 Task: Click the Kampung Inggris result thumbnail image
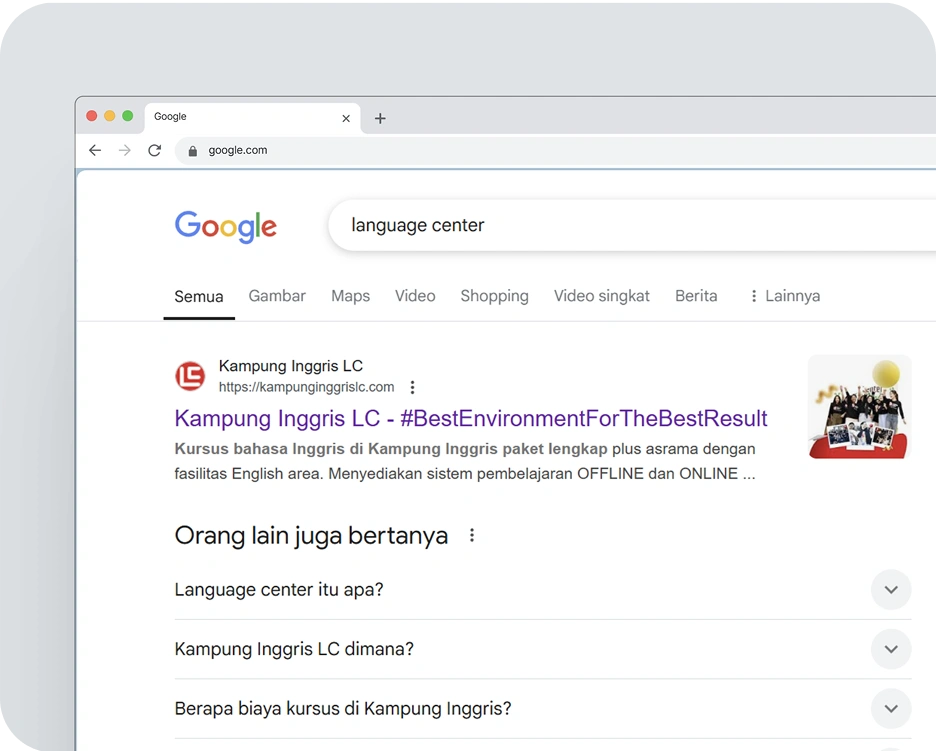pos(858,406)
